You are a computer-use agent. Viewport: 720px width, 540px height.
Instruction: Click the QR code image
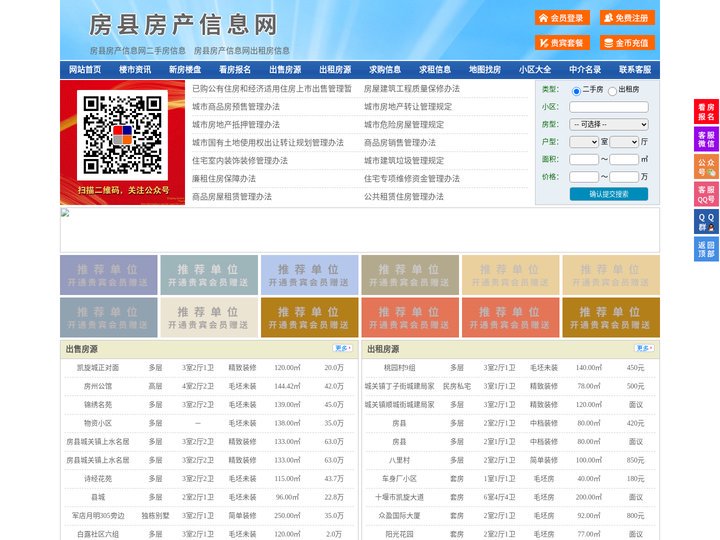point(122,135)
